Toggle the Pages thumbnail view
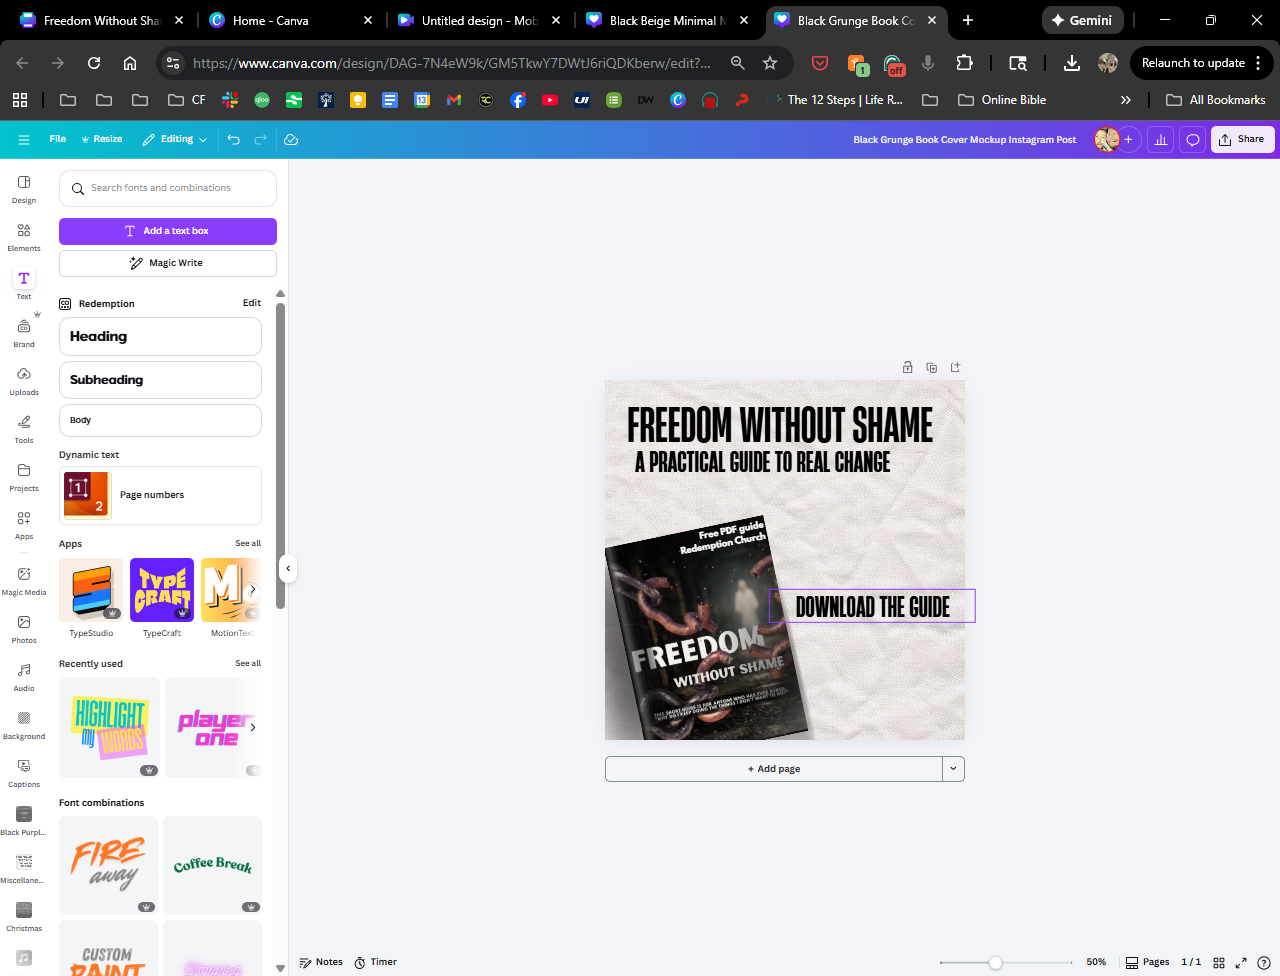 pyautogui.click(x=1147, y=962)
